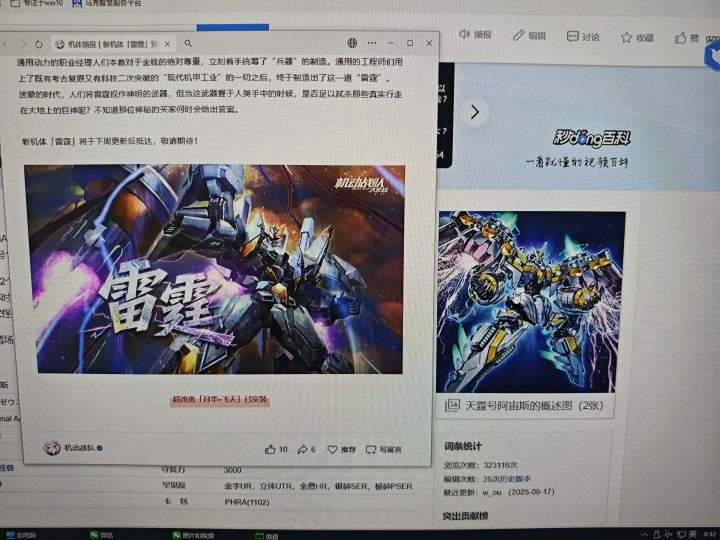Click 播报 speaker icon on Baike page

coord(476,34)
